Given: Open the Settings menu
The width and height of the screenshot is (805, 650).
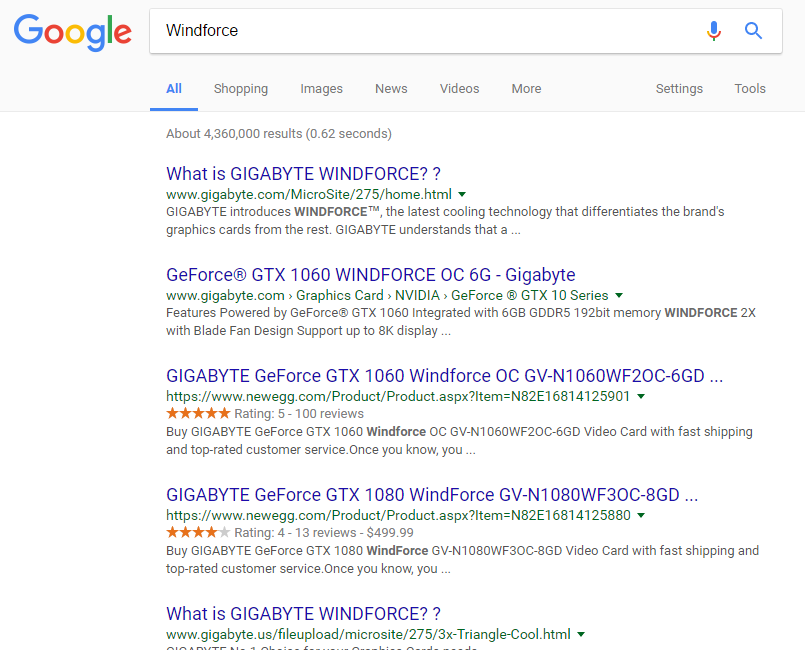Looking at the screenshot, I should pyautogui.click(x=679, y=89).
